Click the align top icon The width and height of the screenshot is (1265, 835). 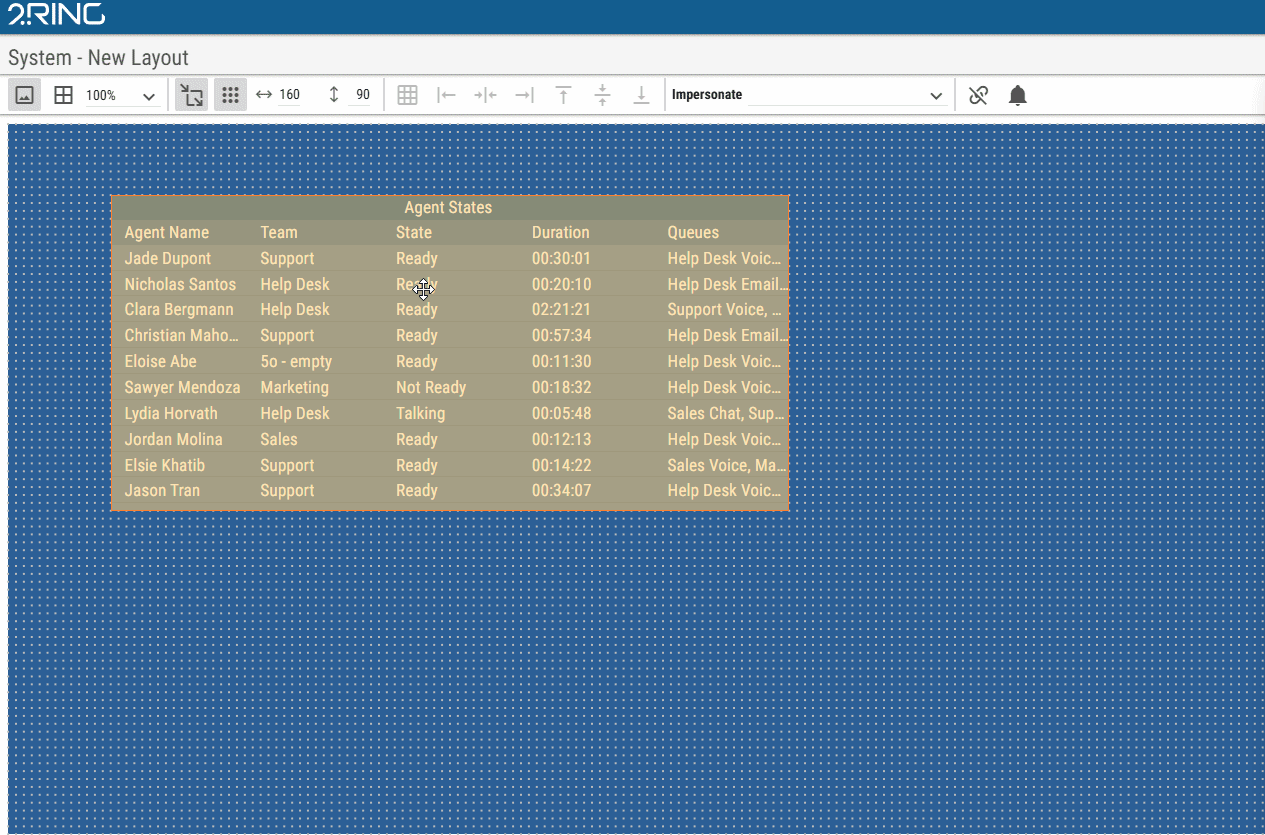click(563, 95)
